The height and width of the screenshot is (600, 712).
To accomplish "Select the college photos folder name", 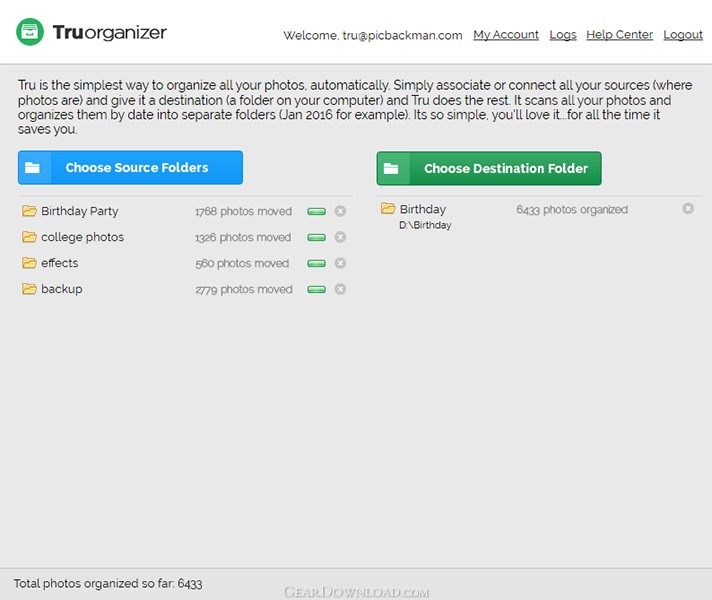I will 83,237.
